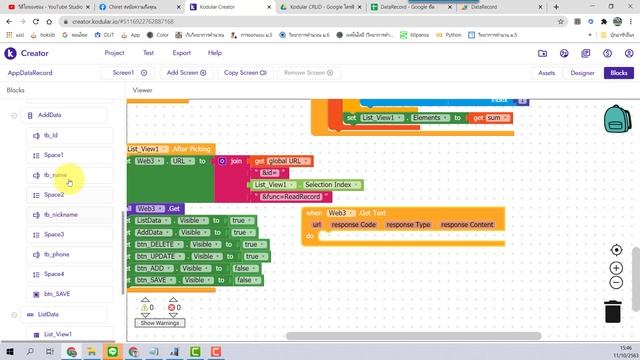
Task: Click the horizontal workspace scrollbar
Action: (x=413, y=336)
